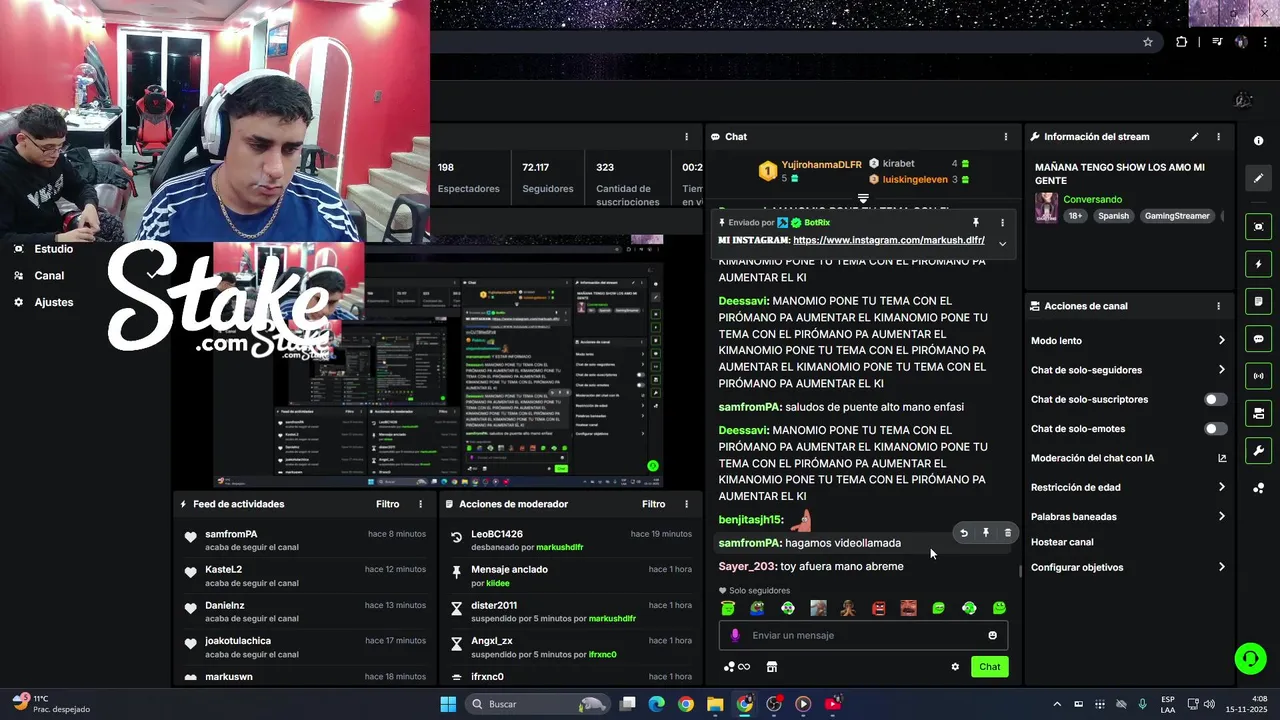This screenshot has height=720, width=1280.
Task: Click the green Chat send button
Action: pos(989,667)
